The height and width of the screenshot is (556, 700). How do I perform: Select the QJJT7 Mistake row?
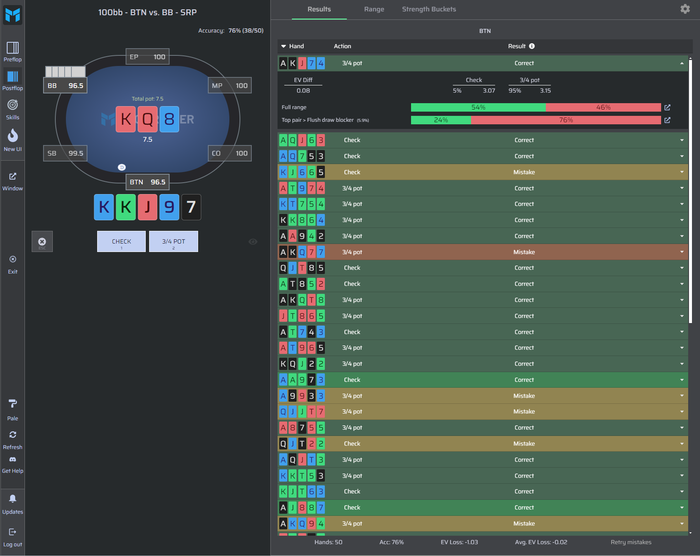(483, 411)
